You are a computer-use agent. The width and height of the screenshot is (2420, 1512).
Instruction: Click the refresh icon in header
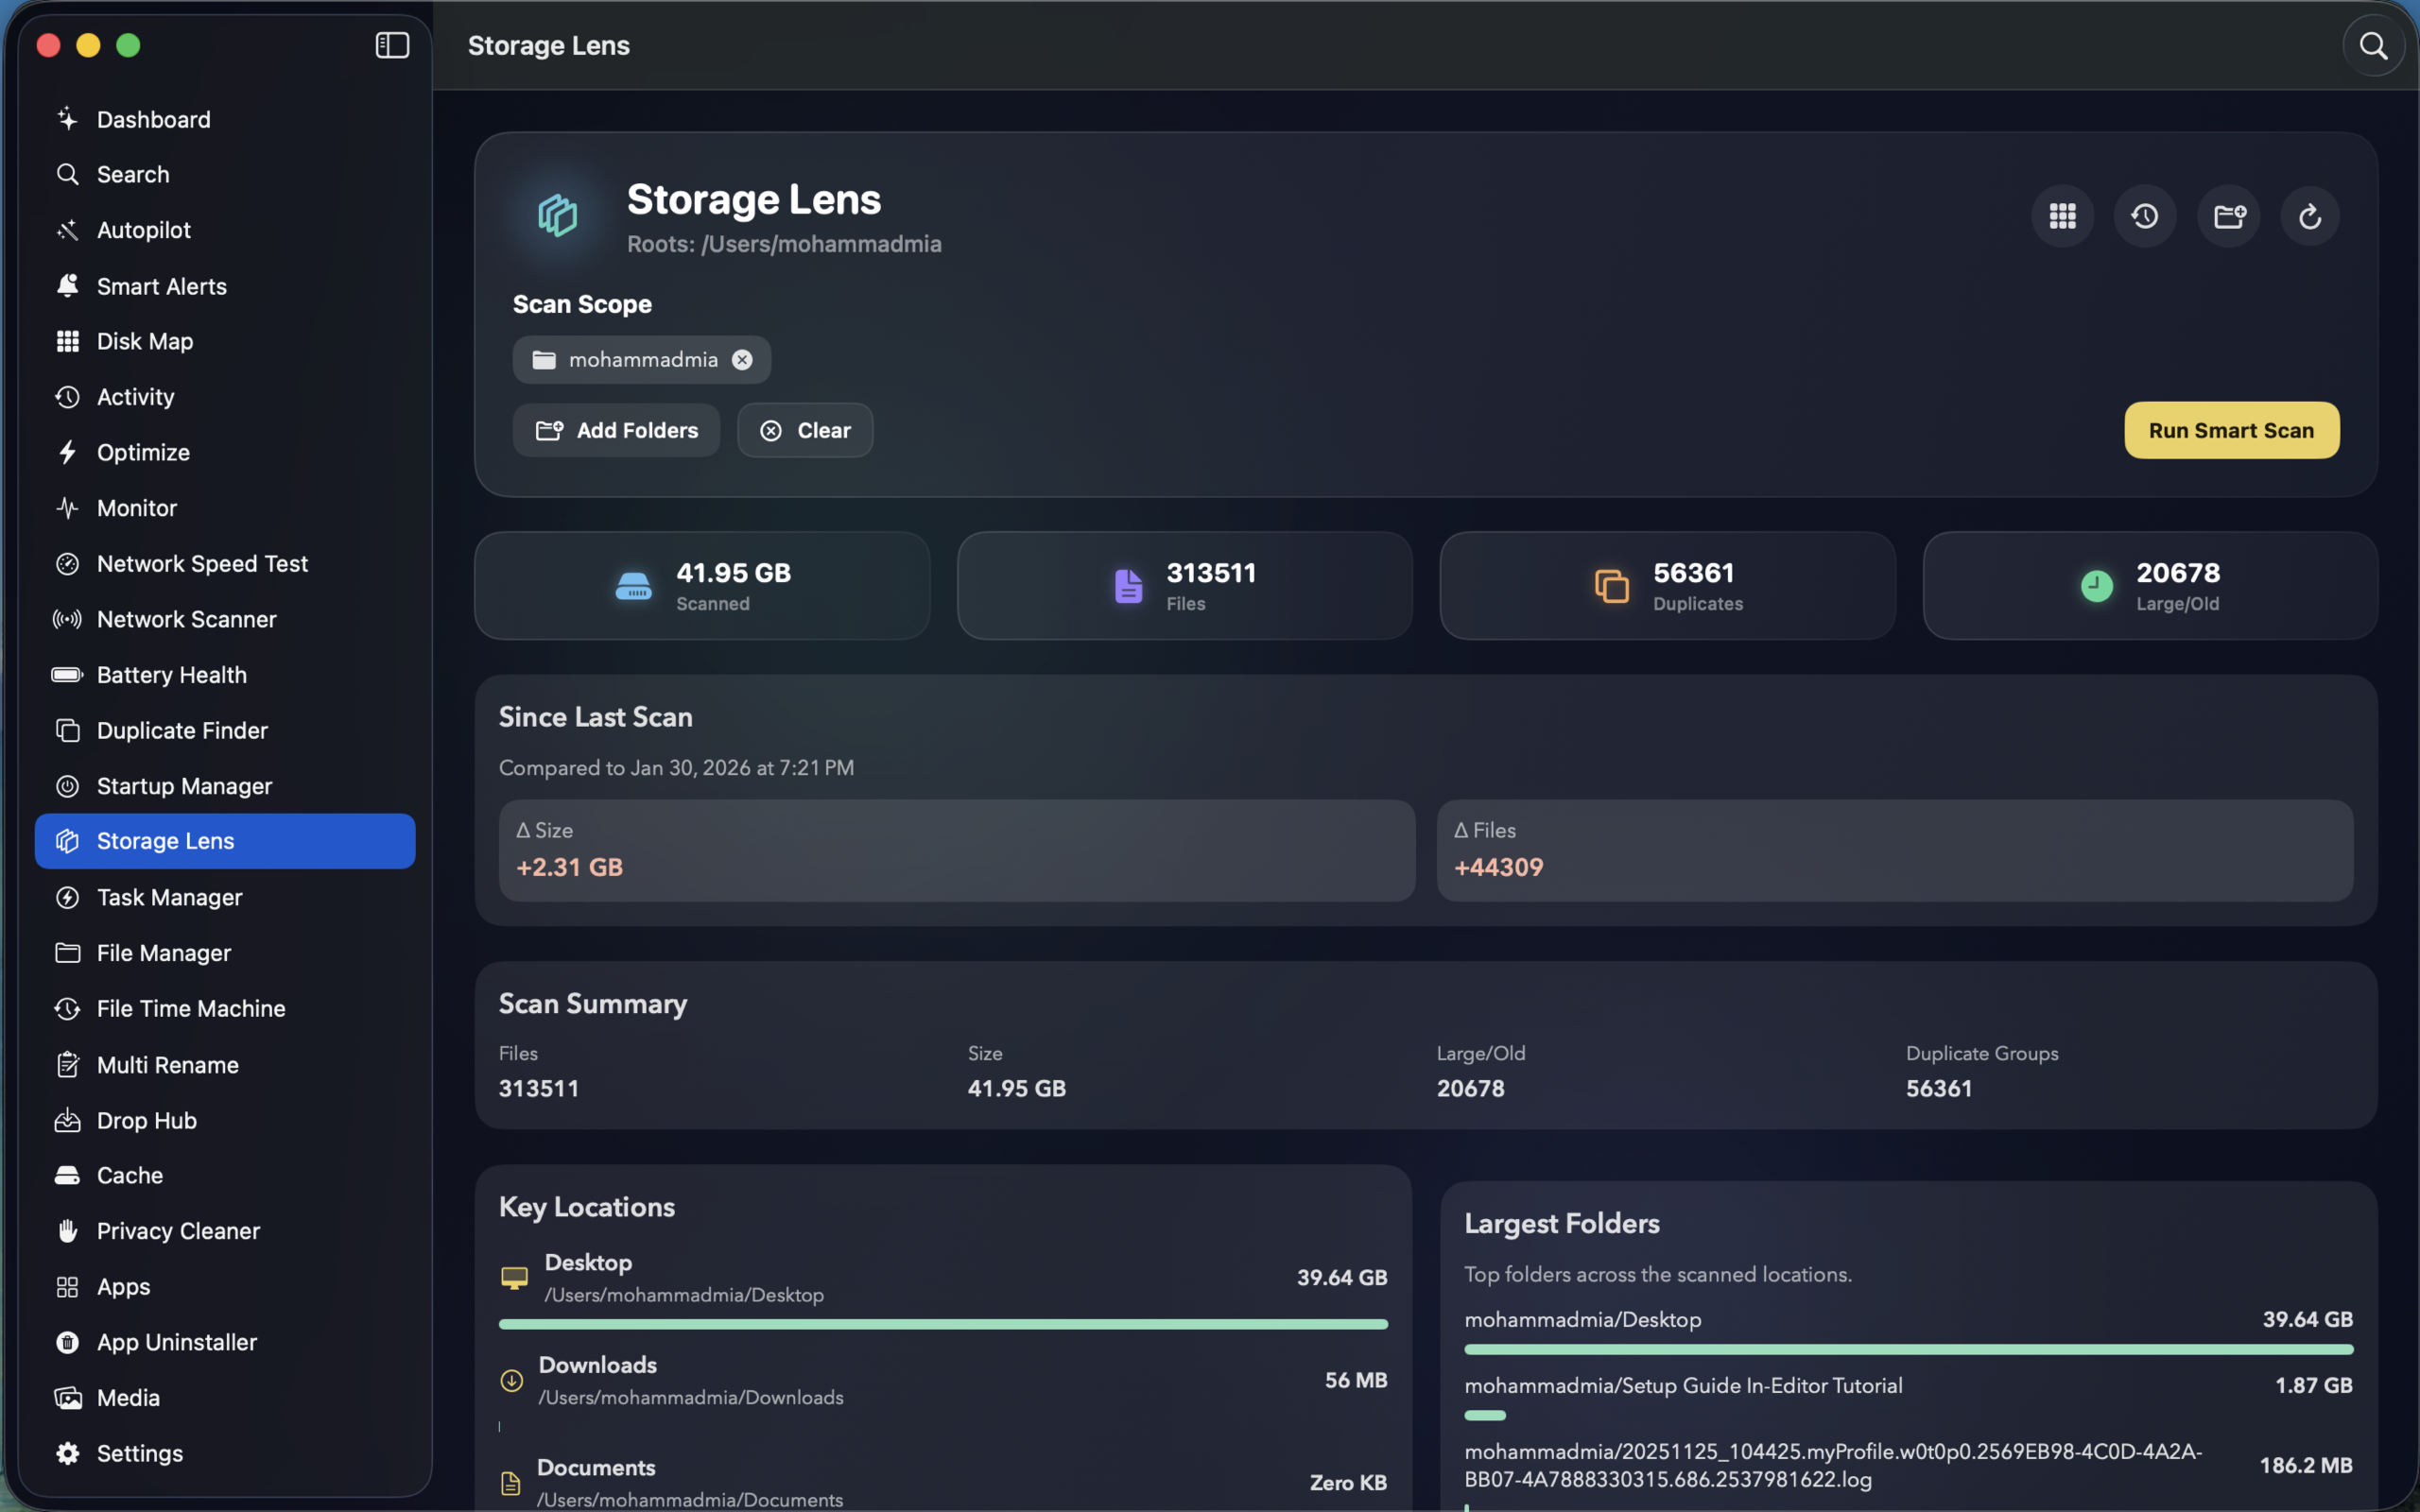tap(2310, 216)
